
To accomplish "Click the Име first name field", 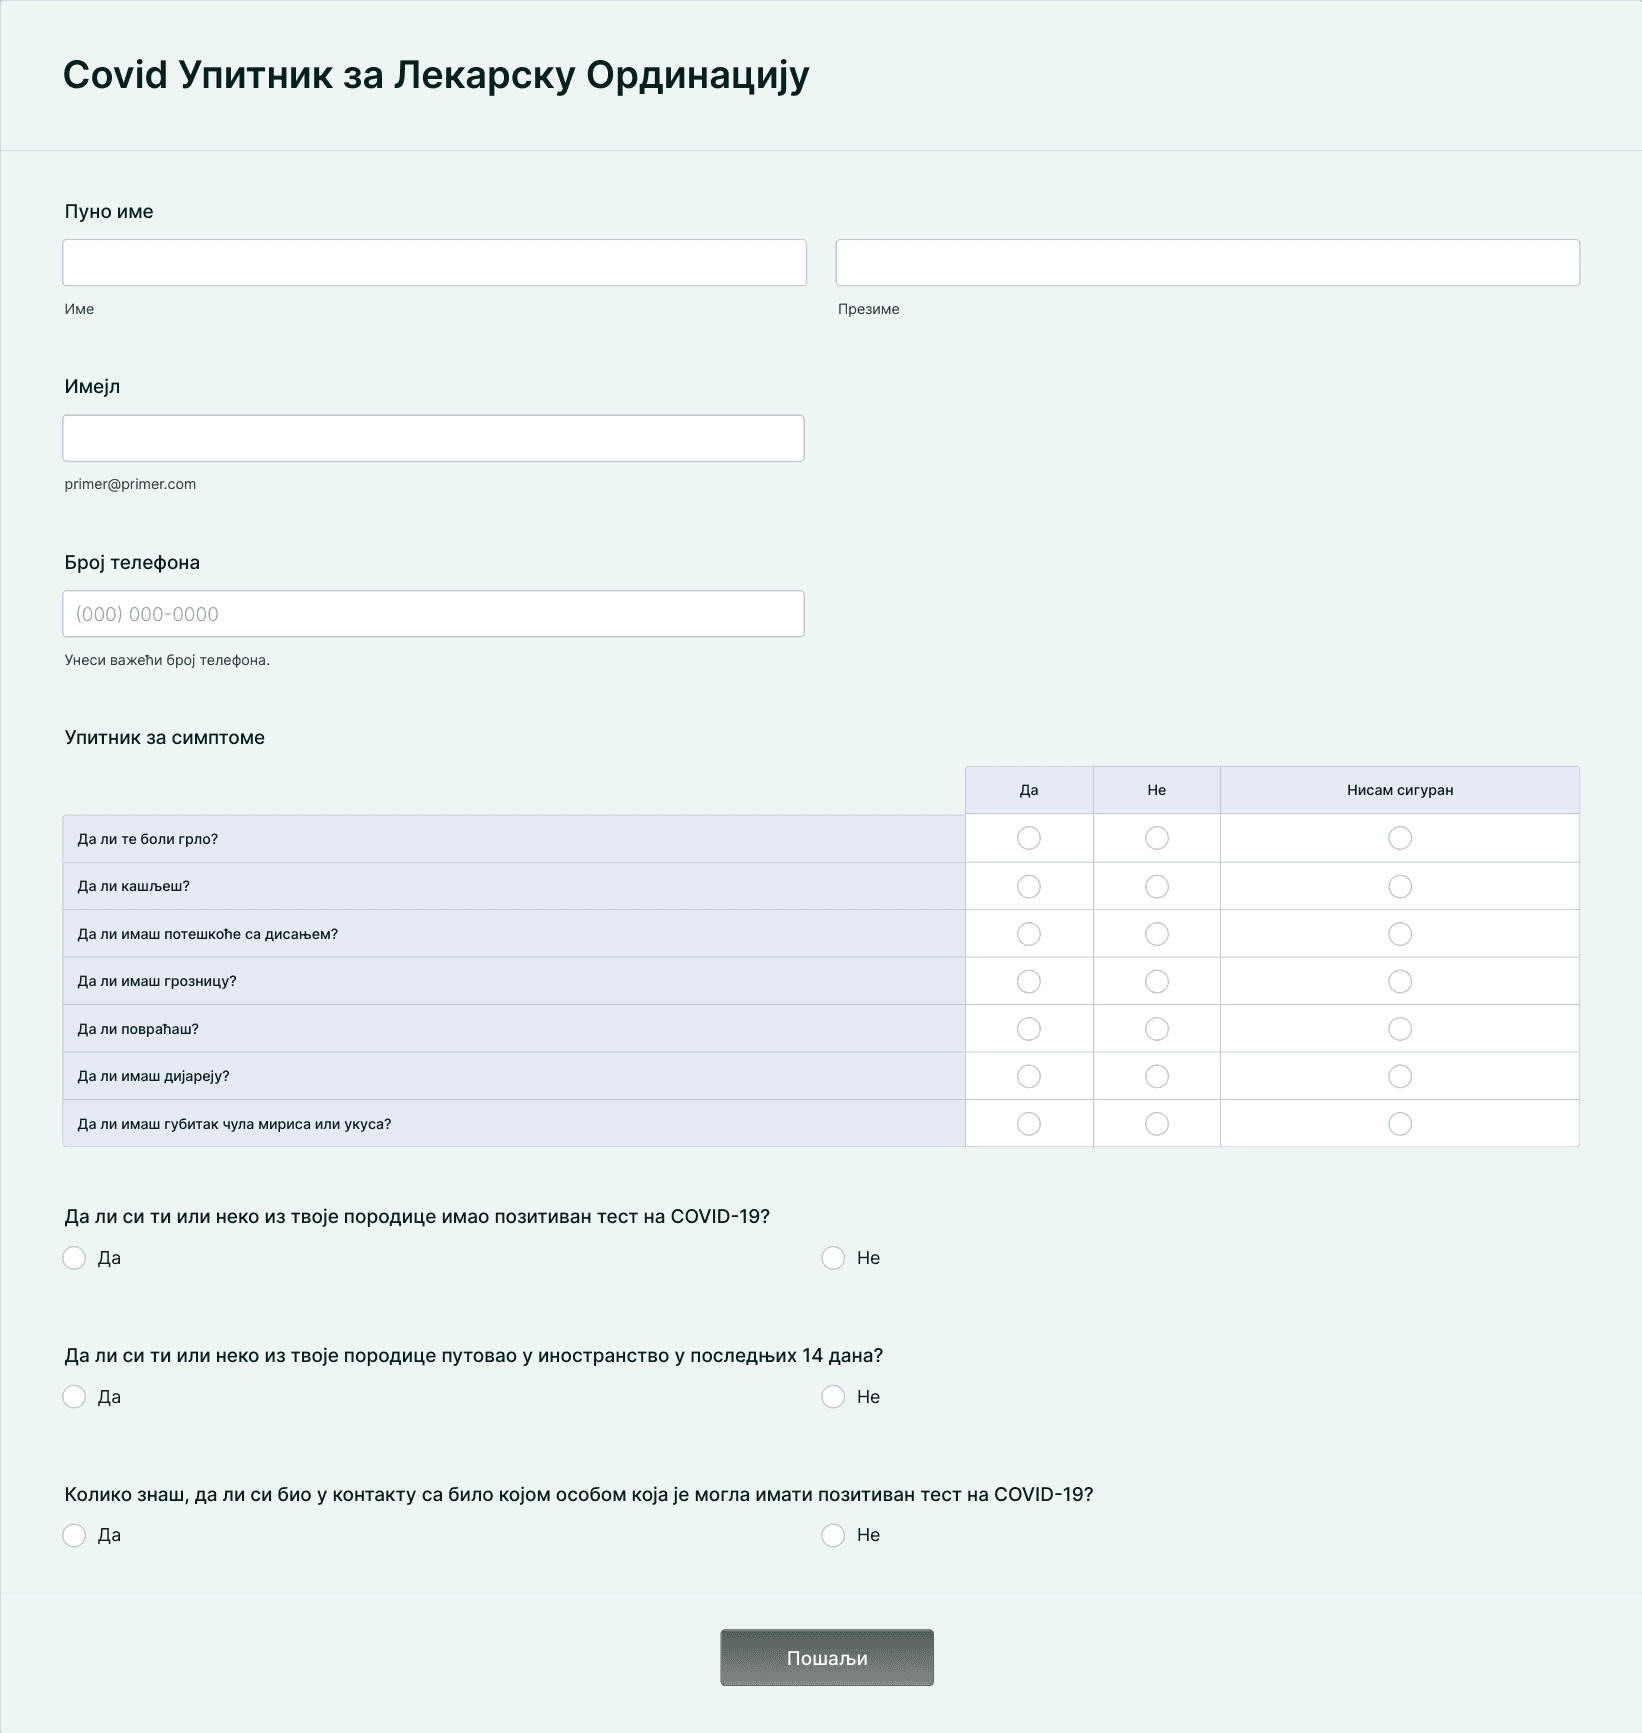I will (434, 263).
